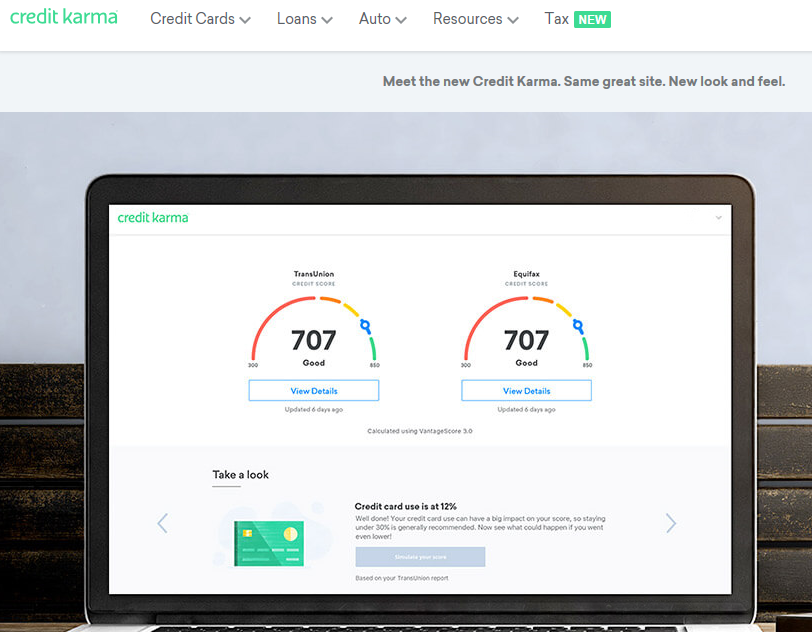Click the TransUnion 707 score number

tap(314, 340)
